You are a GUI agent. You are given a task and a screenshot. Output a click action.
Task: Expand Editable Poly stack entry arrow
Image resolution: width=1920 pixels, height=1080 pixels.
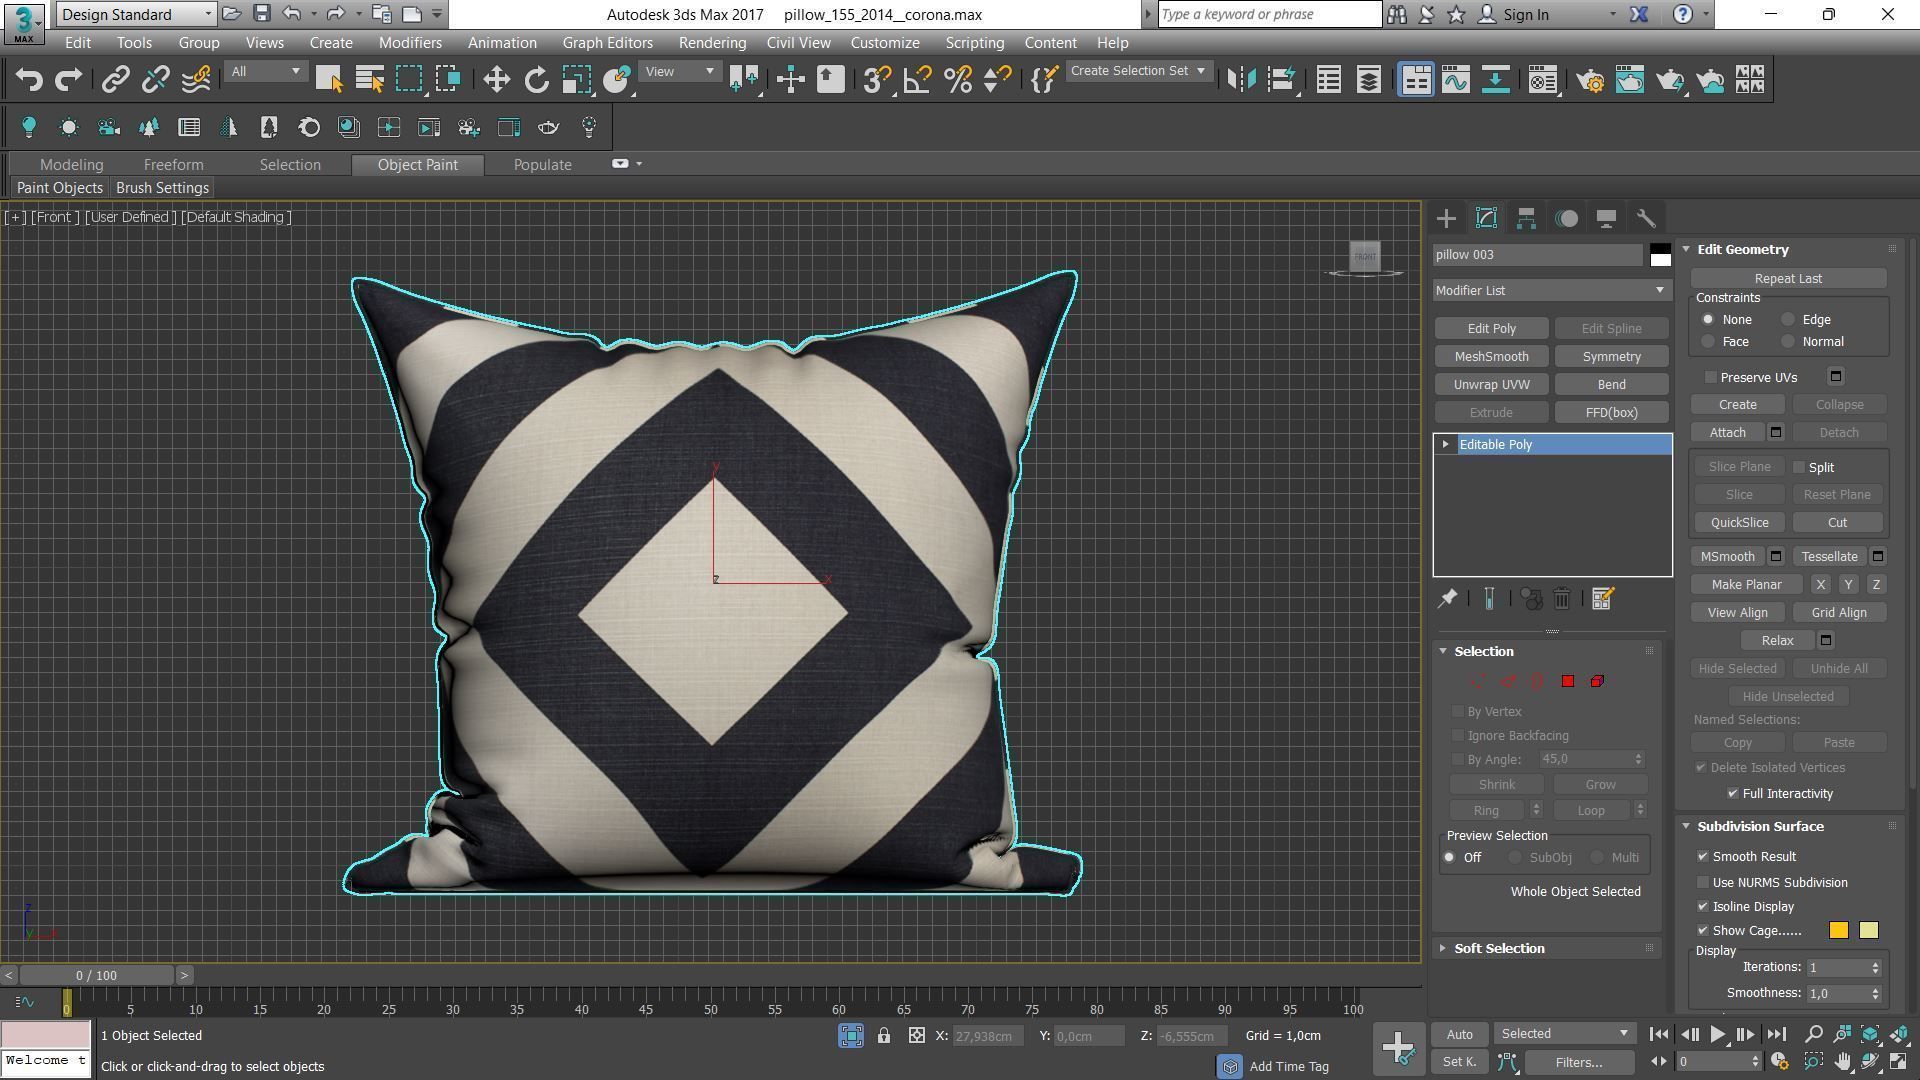[1445, 444]
